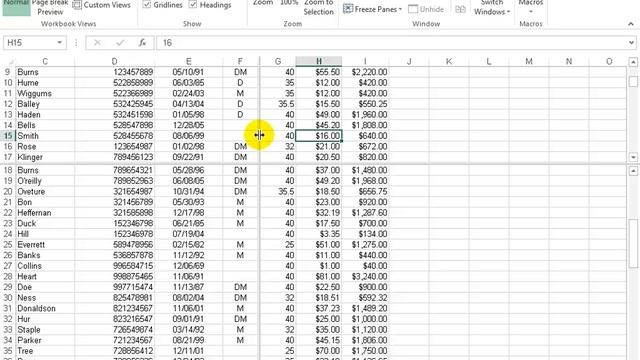Click the lower pane vertical scrollbar thumb
The image size is (640, 360).
click(633, 244)
